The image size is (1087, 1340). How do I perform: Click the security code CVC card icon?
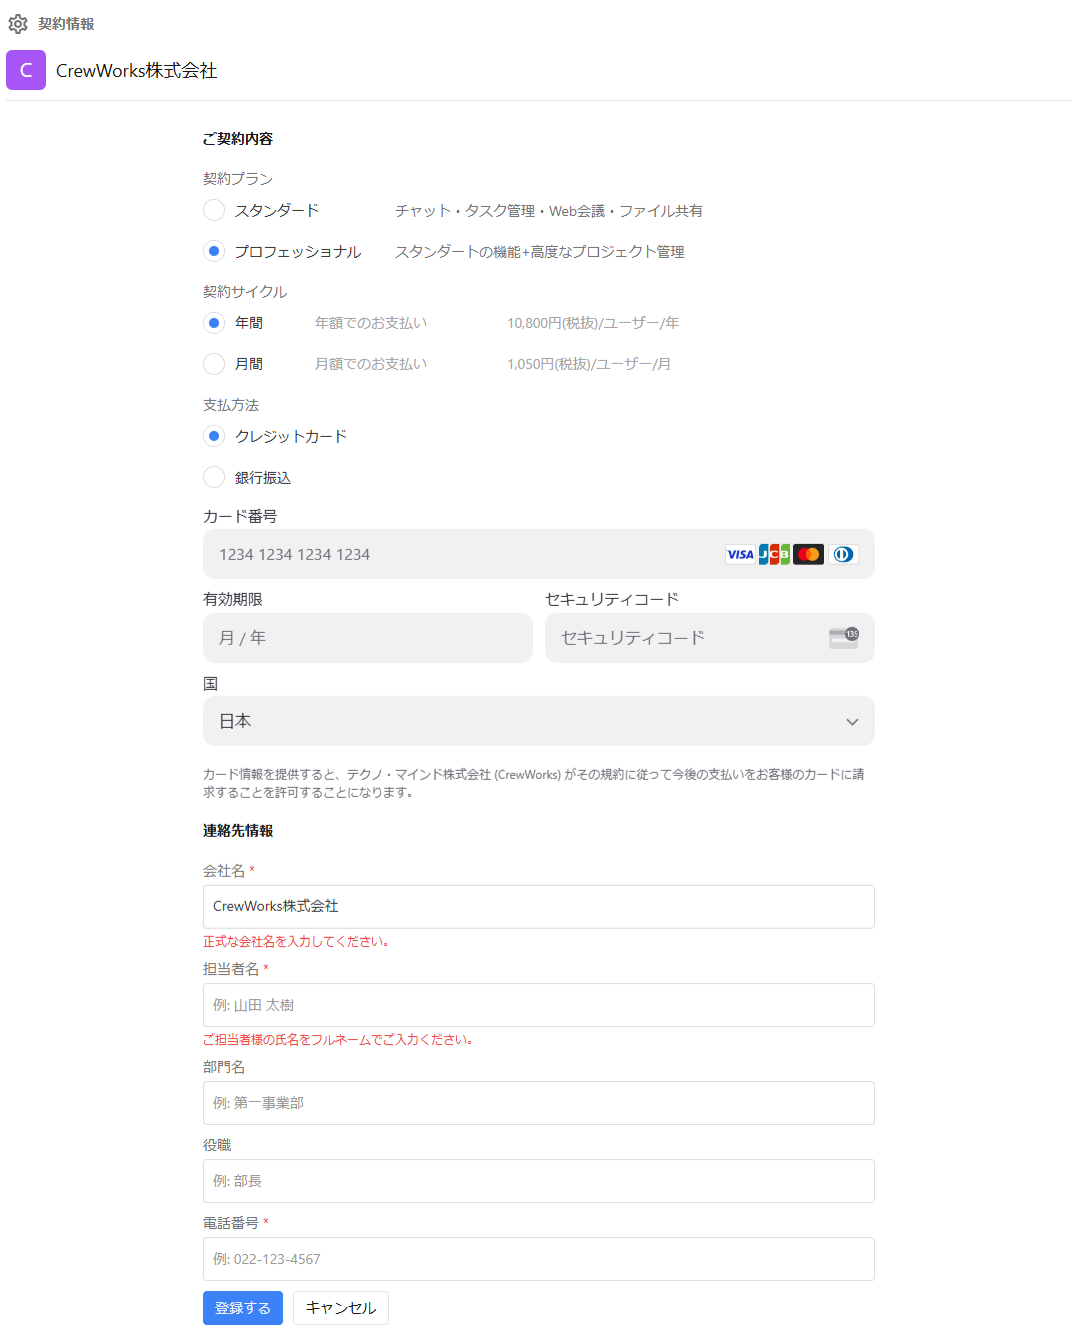(x=844, y=638)
